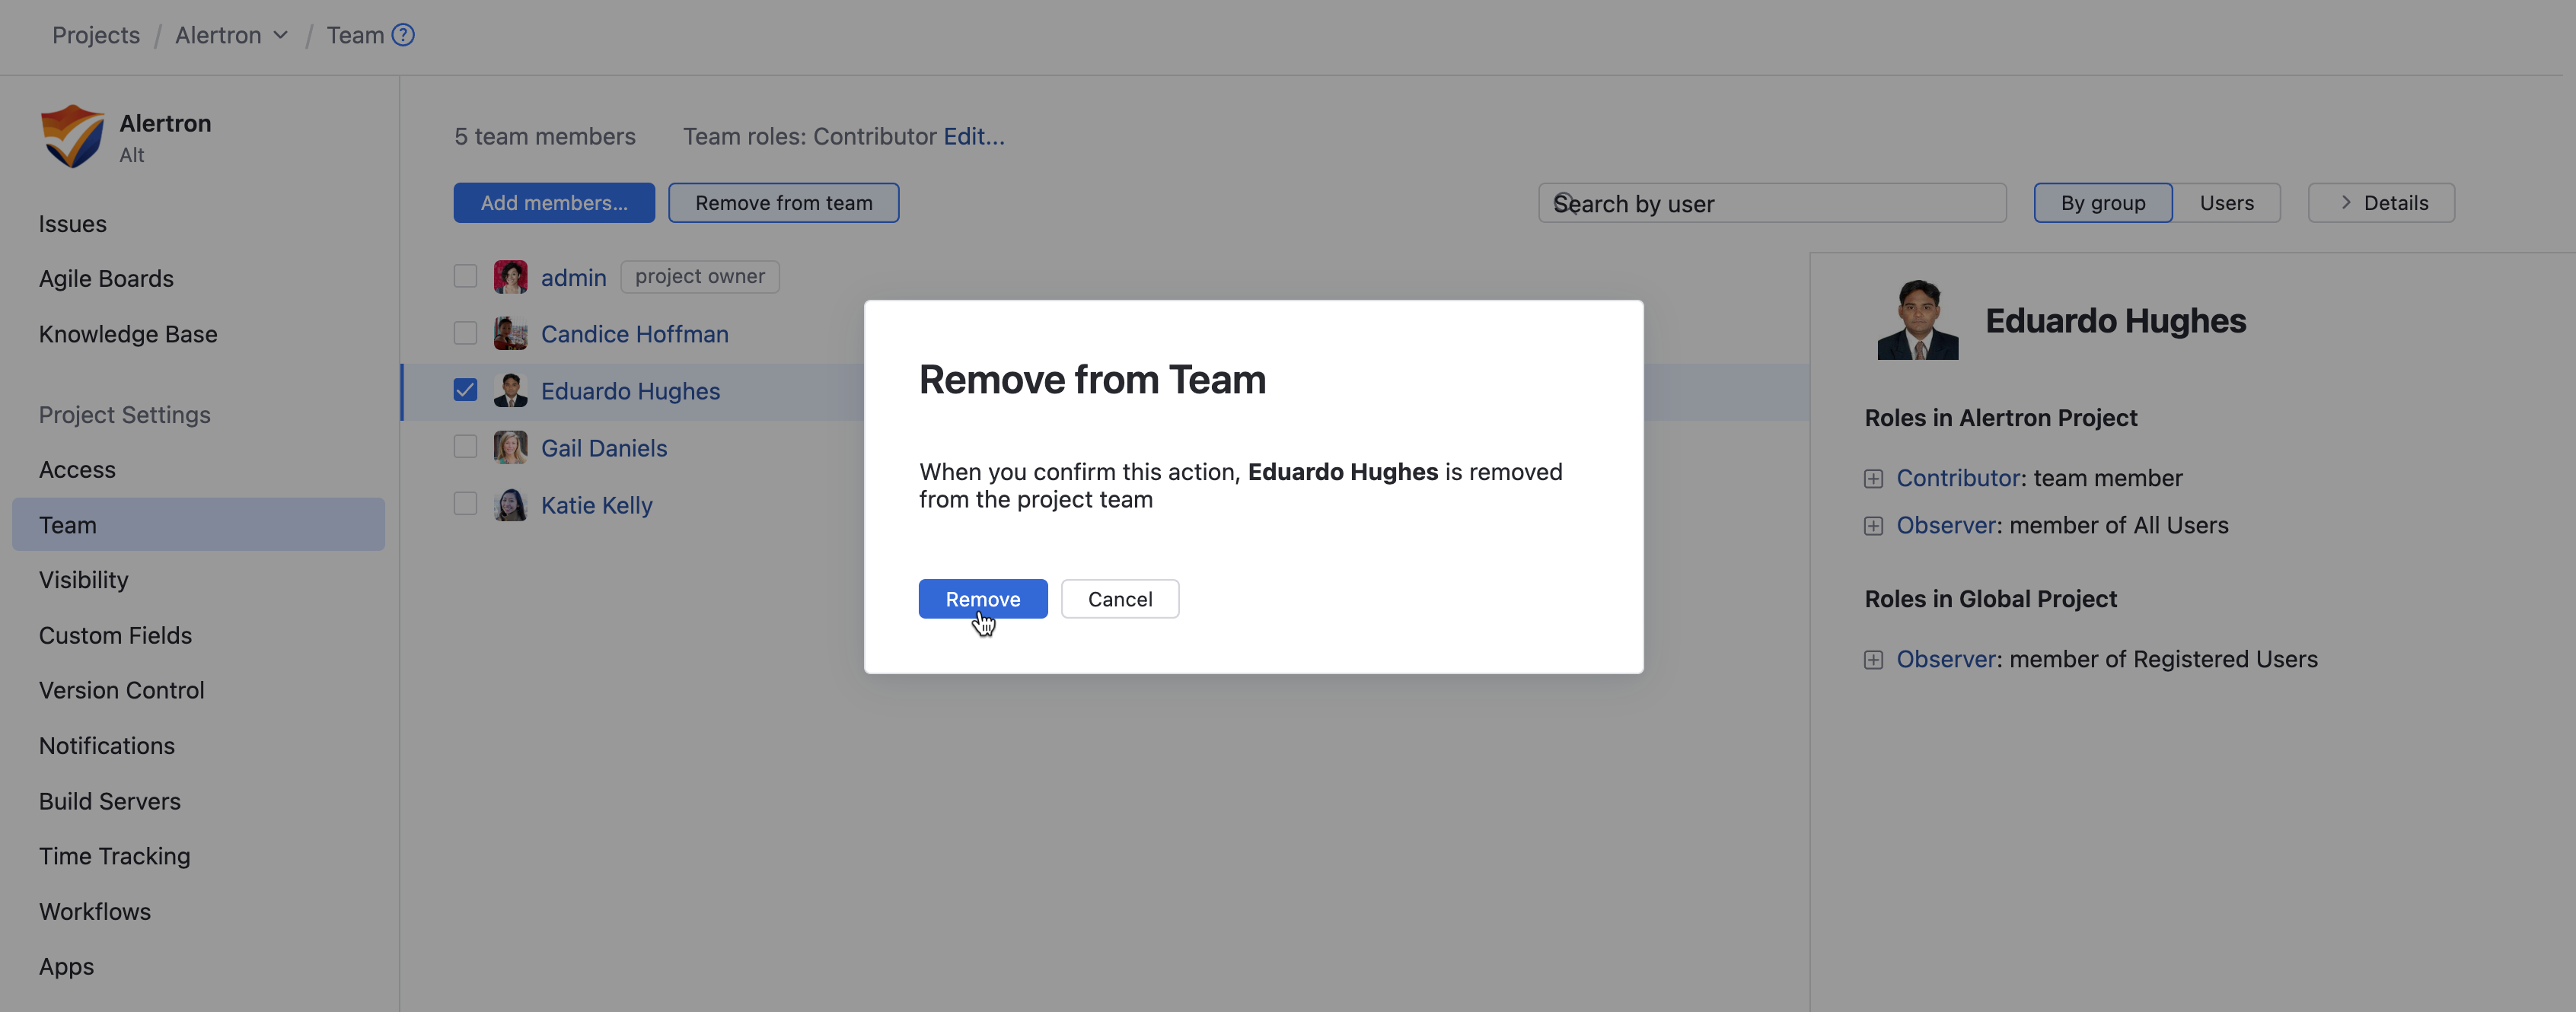Expand the Contributor role details

[1873, 479]
